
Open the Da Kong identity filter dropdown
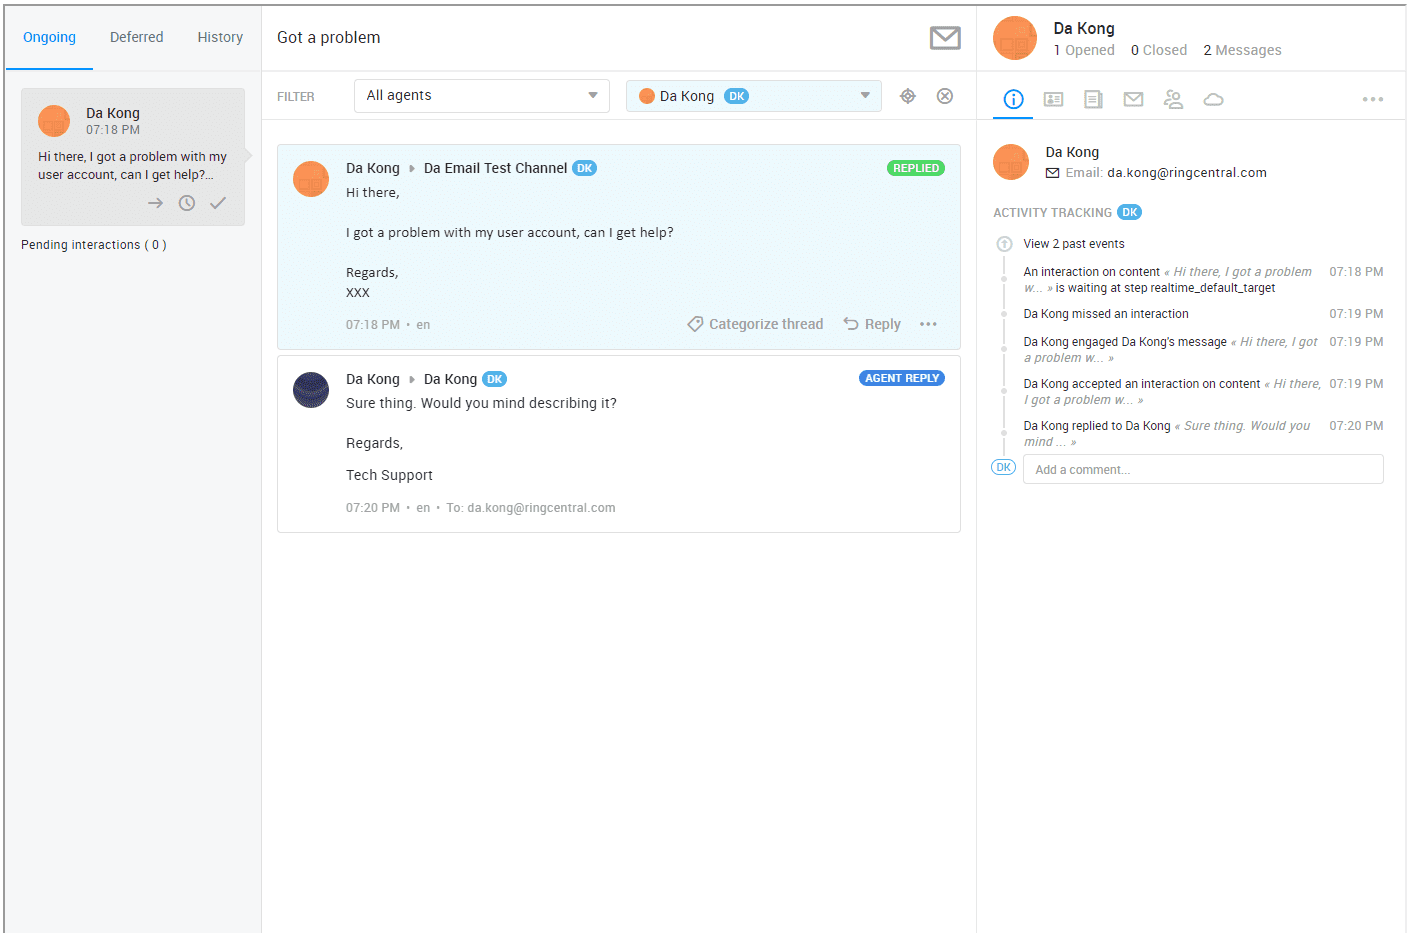(753, 96)
